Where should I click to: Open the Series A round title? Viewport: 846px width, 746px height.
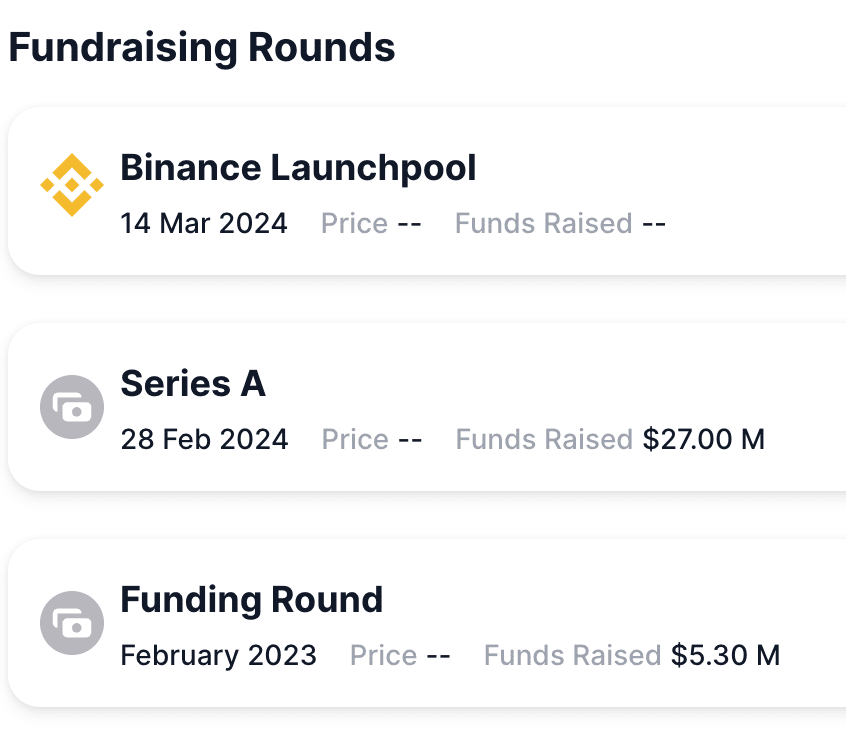click(193, 384)
